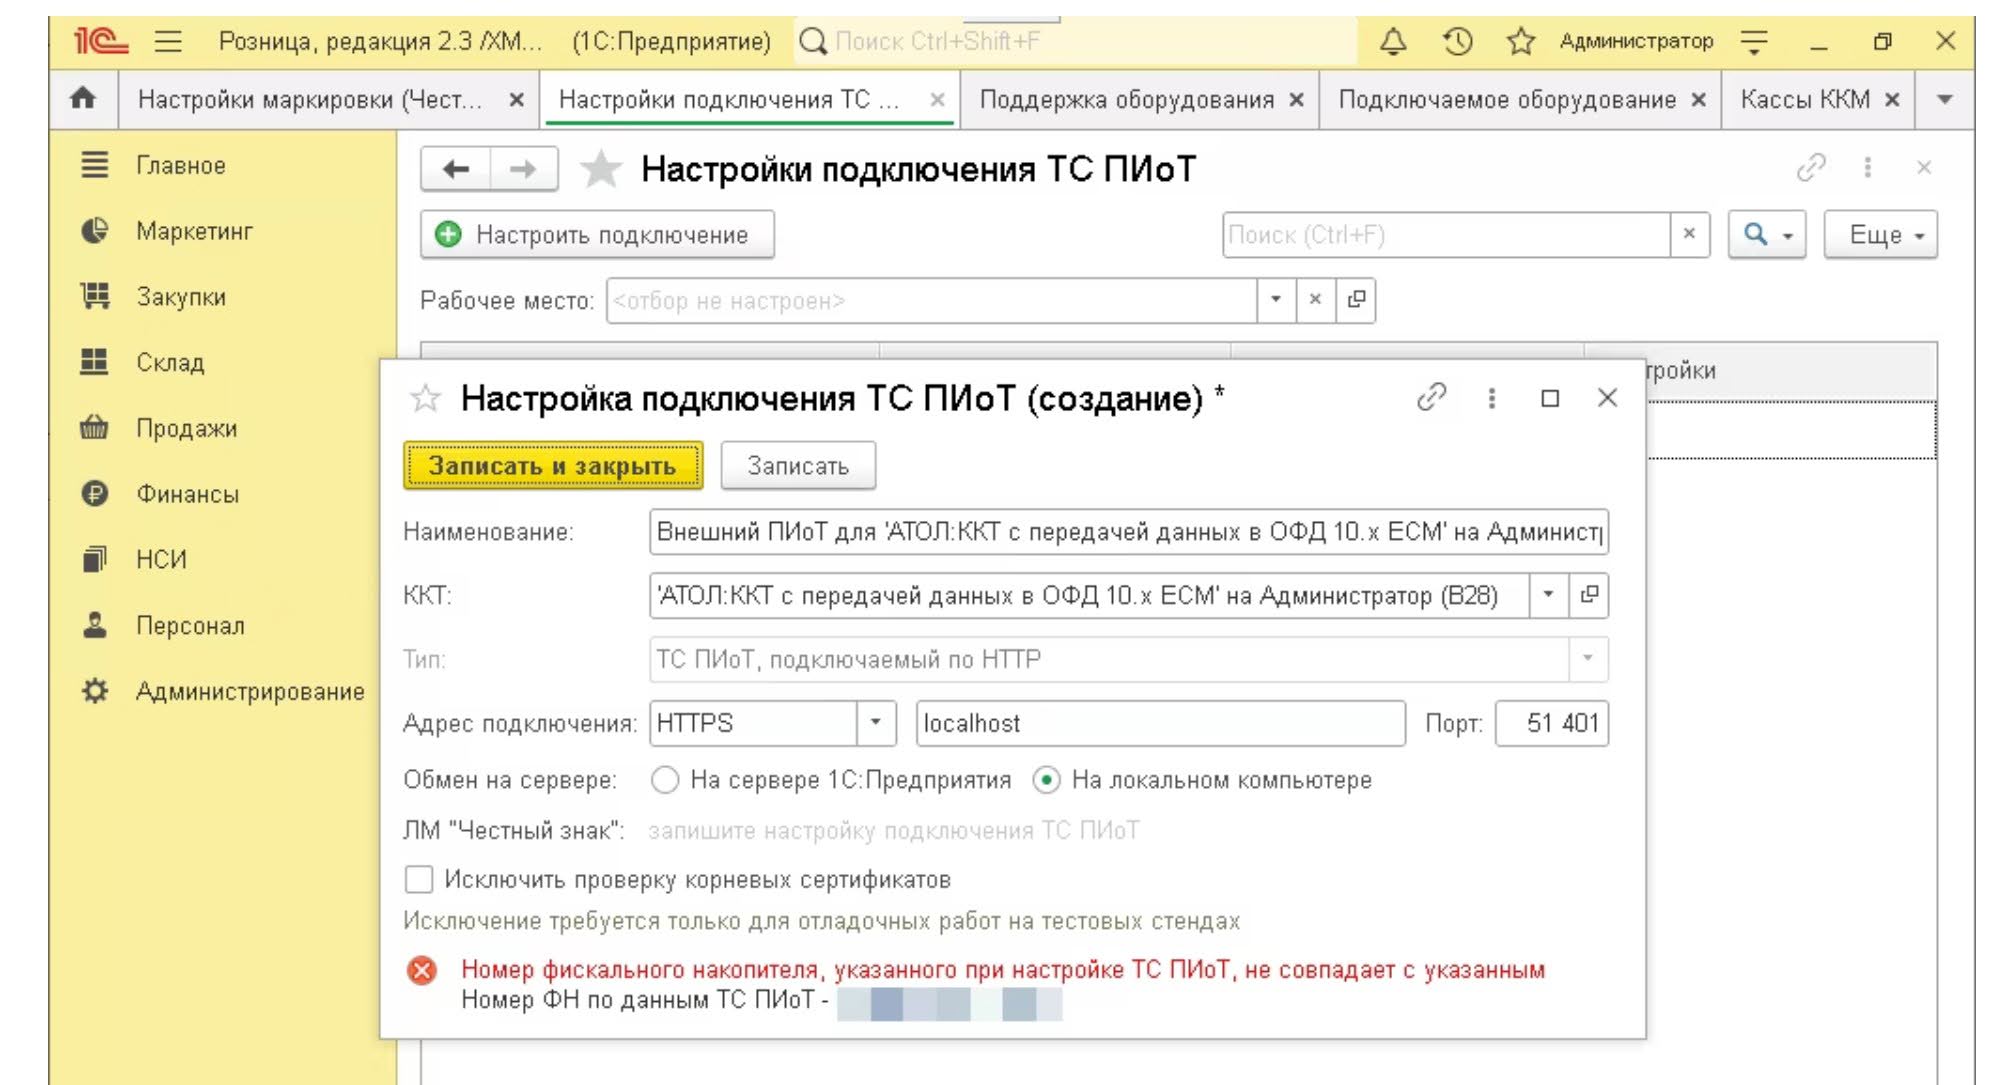The height and width of the screenshot is (1085, 2009).
Task: Switch to Поддержка оборудования tab
Action: point(1126,99)
